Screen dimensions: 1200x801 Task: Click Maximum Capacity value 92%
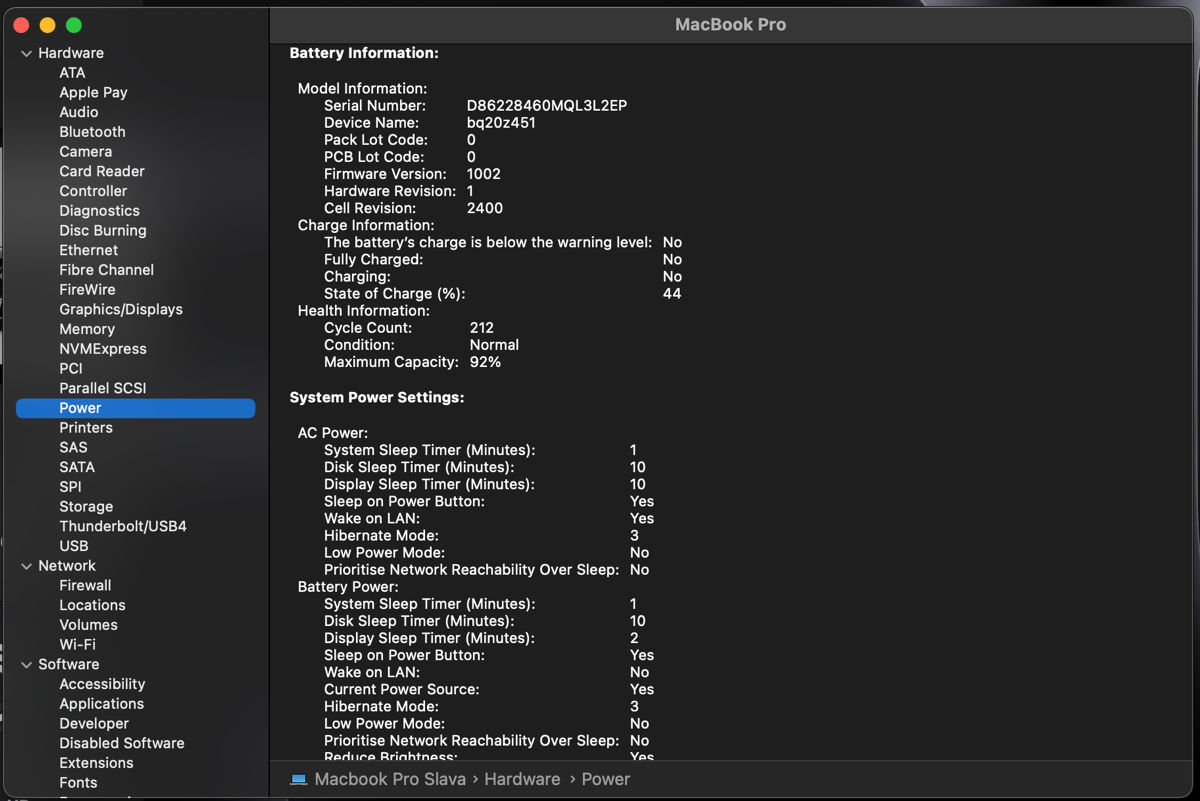pos(485,361)
